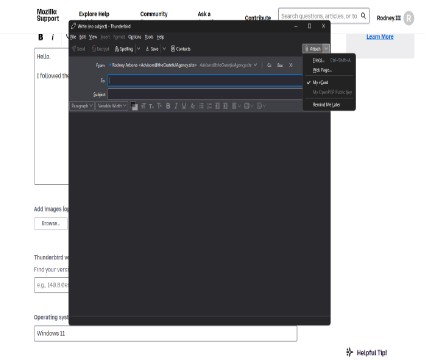The width and height of the screenshot is (425, 361).
Task: Open the Edit menu
Action: click(83, 37)
